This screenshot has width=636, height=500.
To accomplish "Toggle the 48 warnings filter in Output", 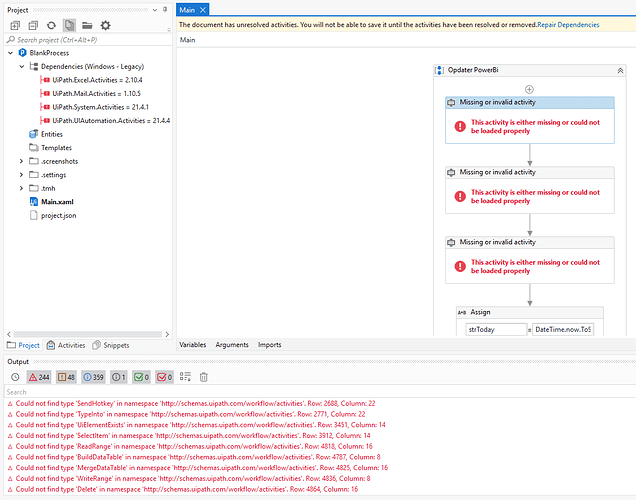I will (x=67, y=377).
